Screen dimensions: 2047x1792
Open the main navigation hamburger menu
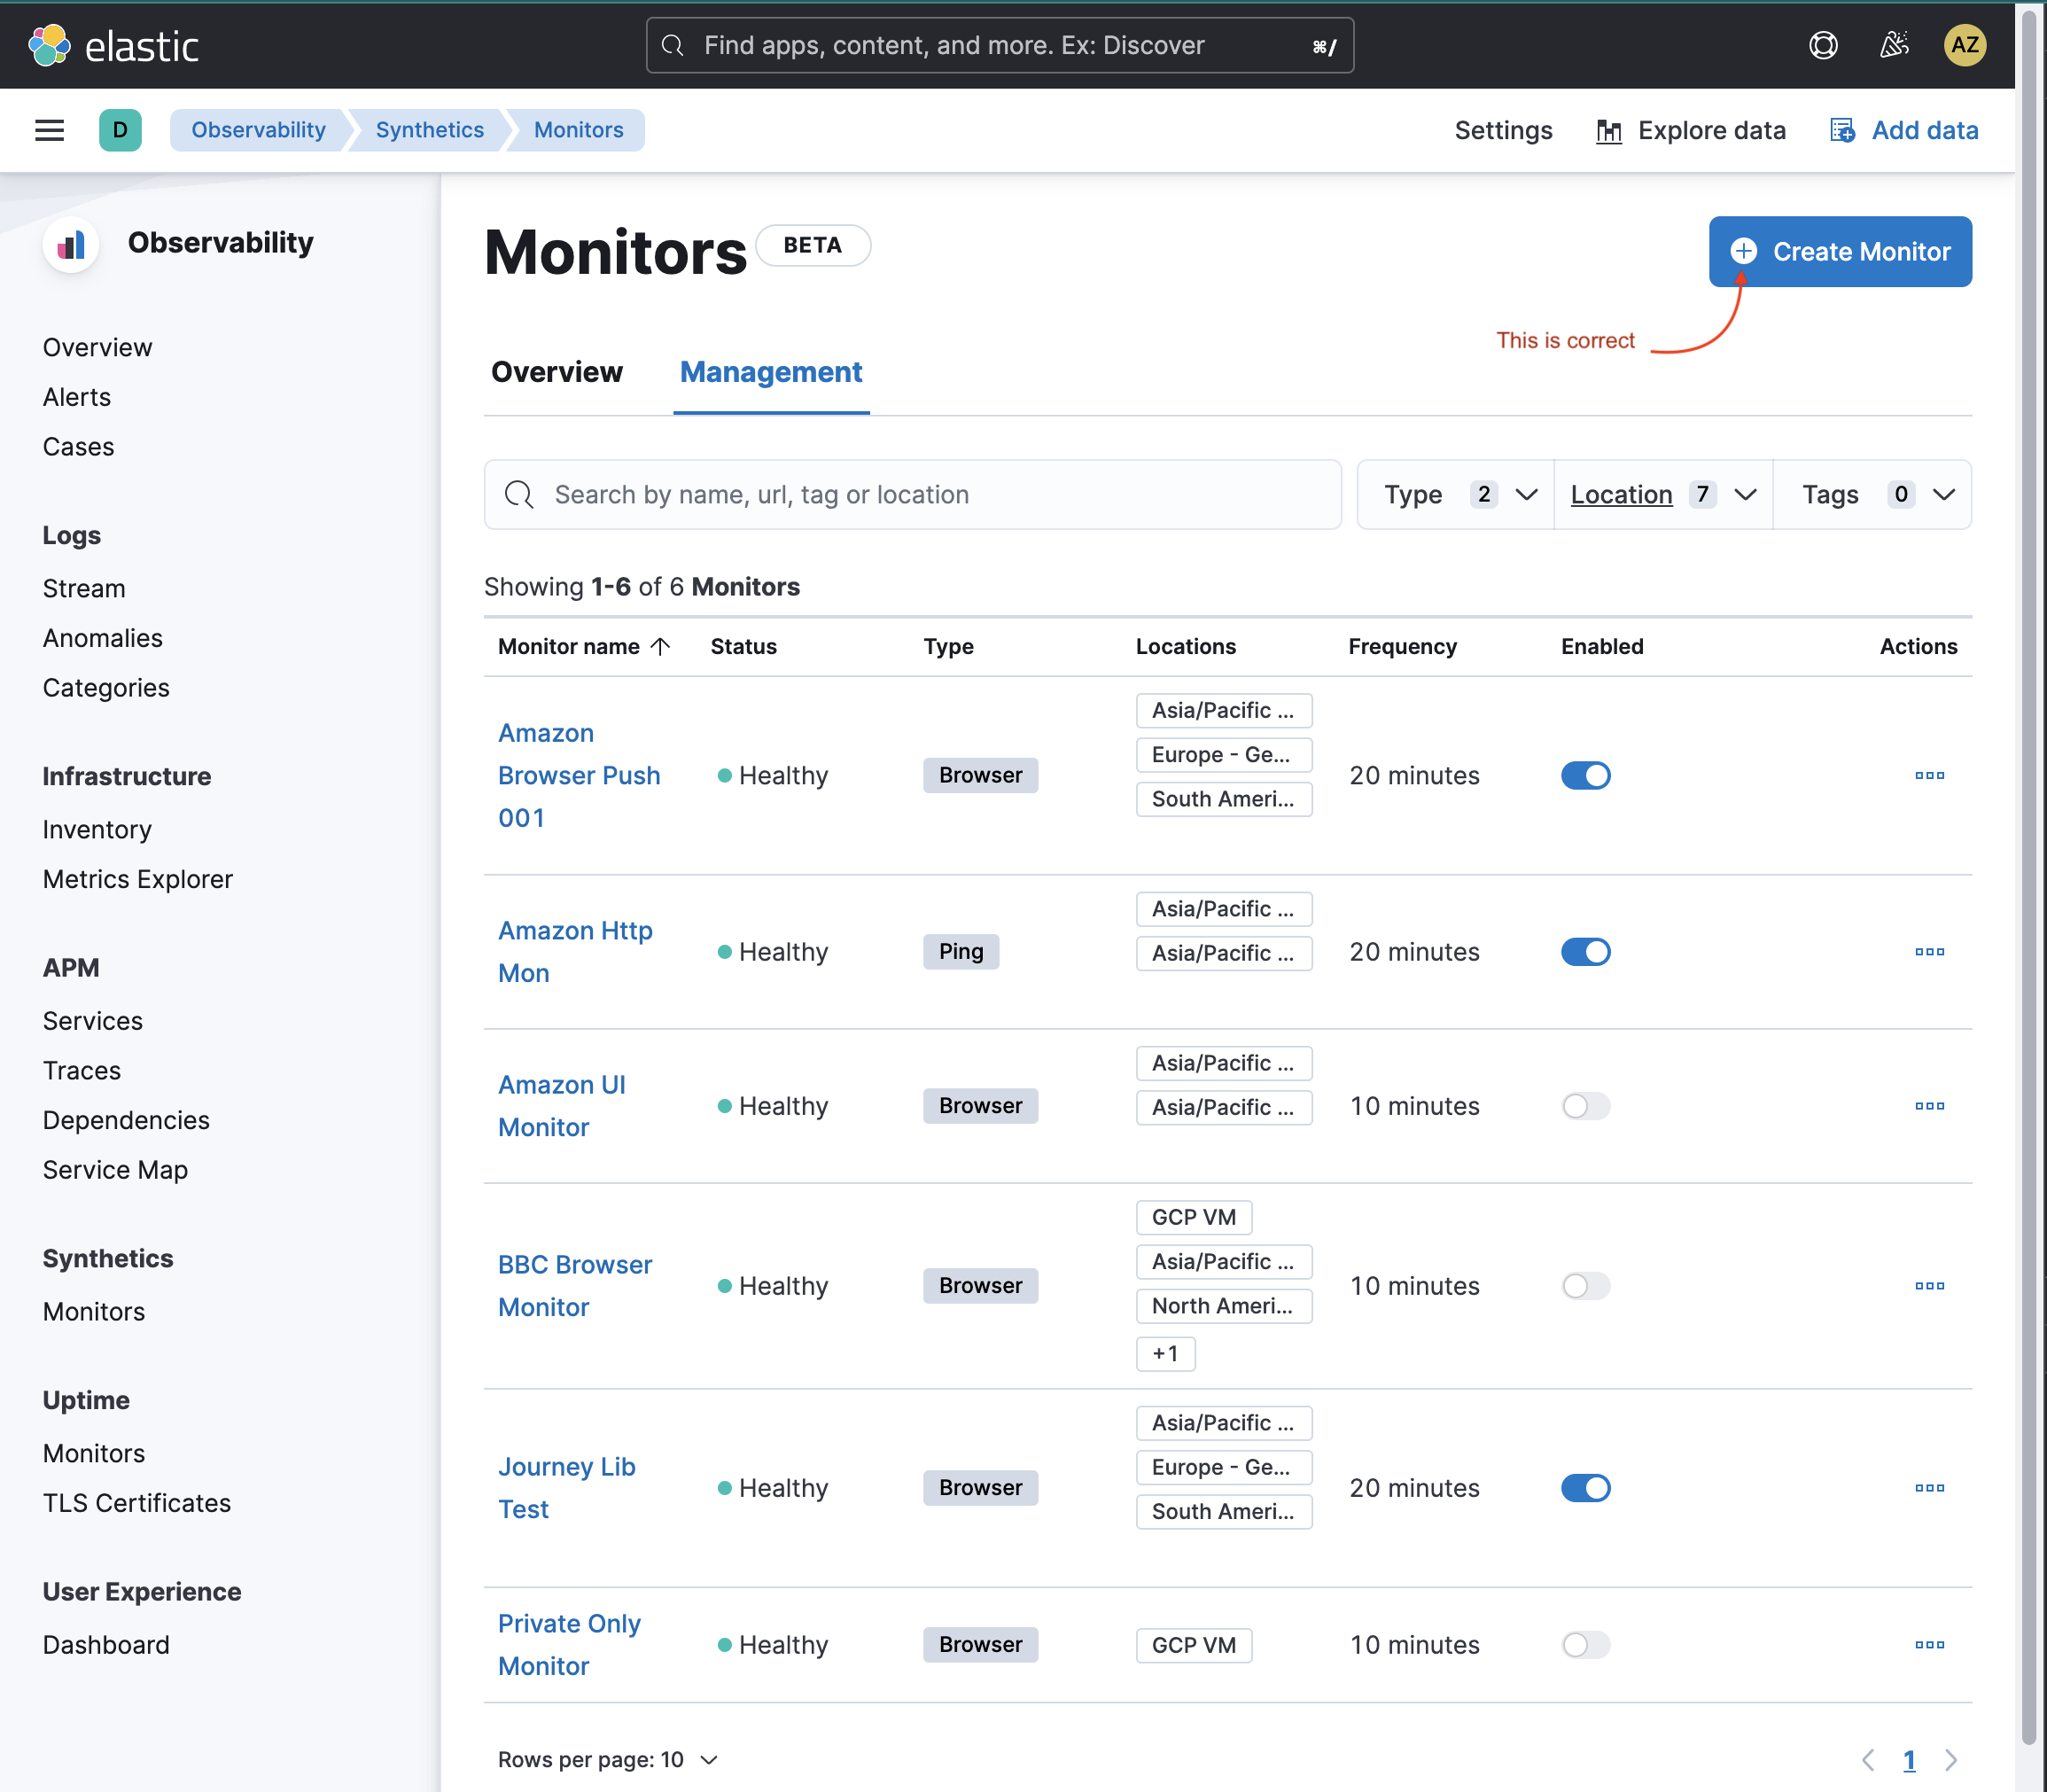[x=49, y=130]
